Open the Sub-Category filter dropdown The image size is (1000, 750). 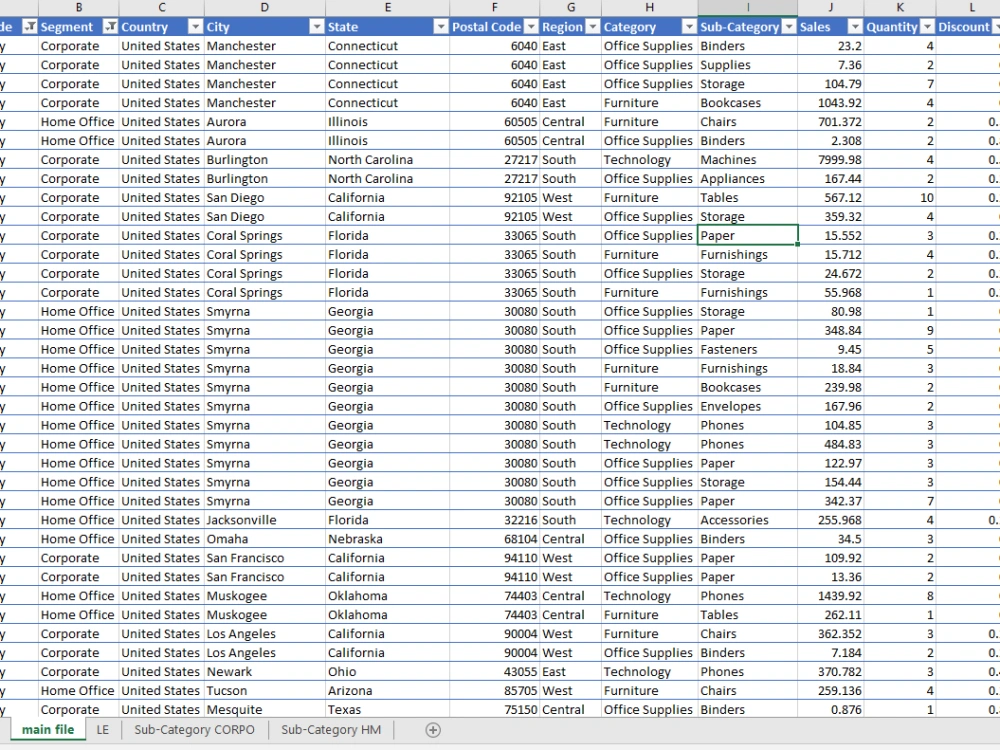tap(790, 27)
